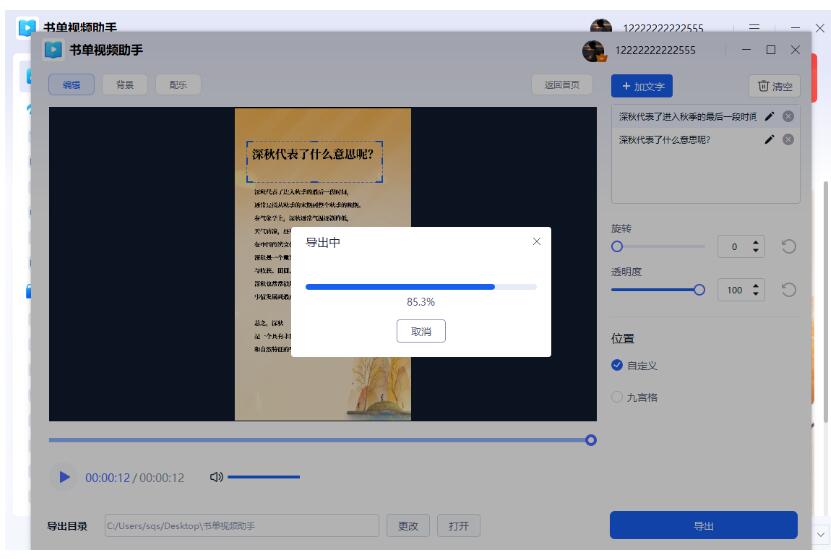Viewport: 831px width, 559px height.
Task: Click the scroll down arrow in background window
Action: [x=820, y=534]
